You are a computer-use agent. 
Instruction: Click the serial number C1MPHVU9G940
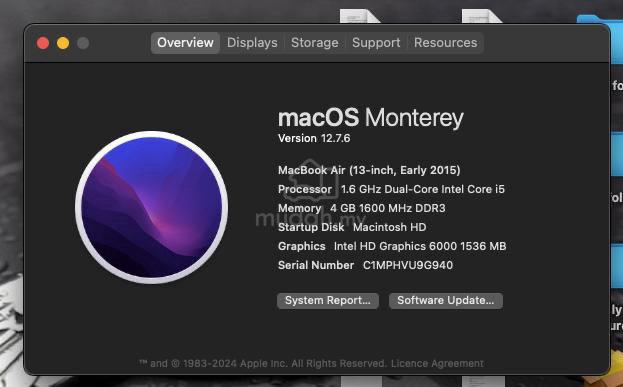click(x=408, y=265)
